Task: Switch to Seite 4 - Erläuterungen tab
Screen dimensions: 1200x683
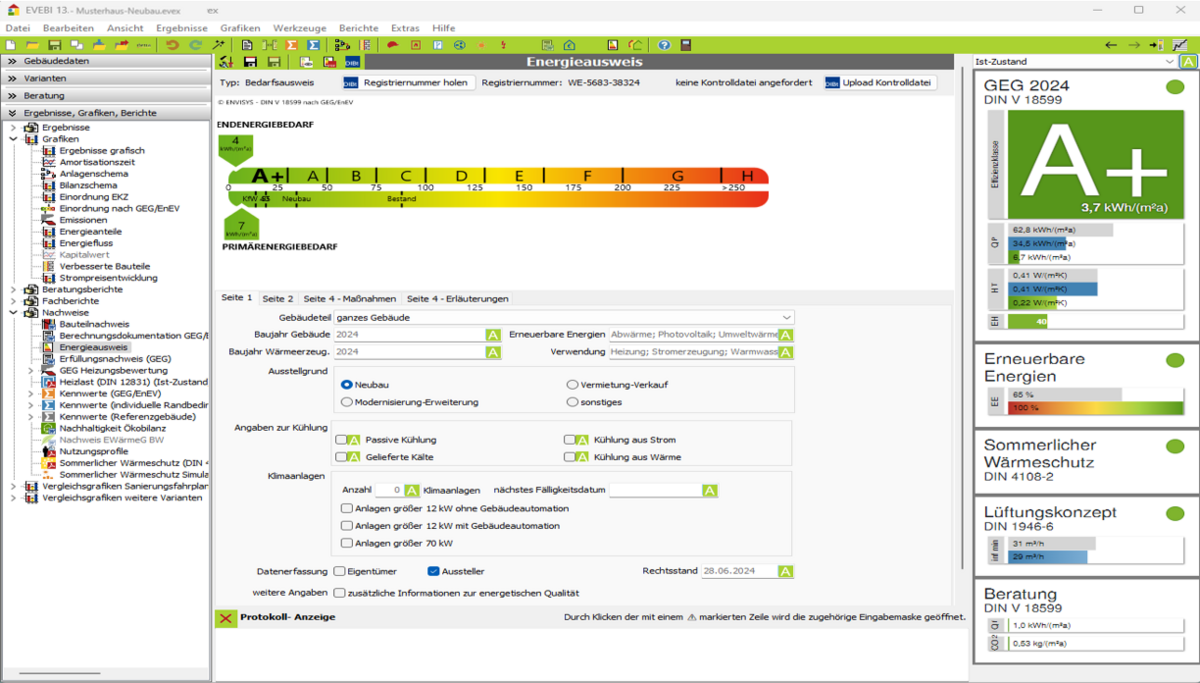Action: pos(457,298)
